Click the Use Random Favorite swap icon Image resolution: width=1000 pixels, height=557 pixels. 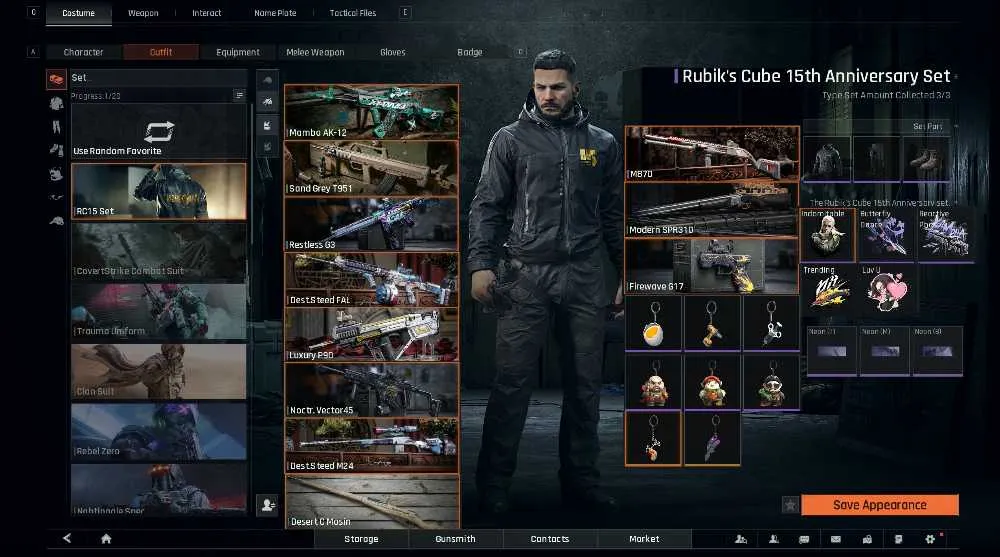(159, 132)
